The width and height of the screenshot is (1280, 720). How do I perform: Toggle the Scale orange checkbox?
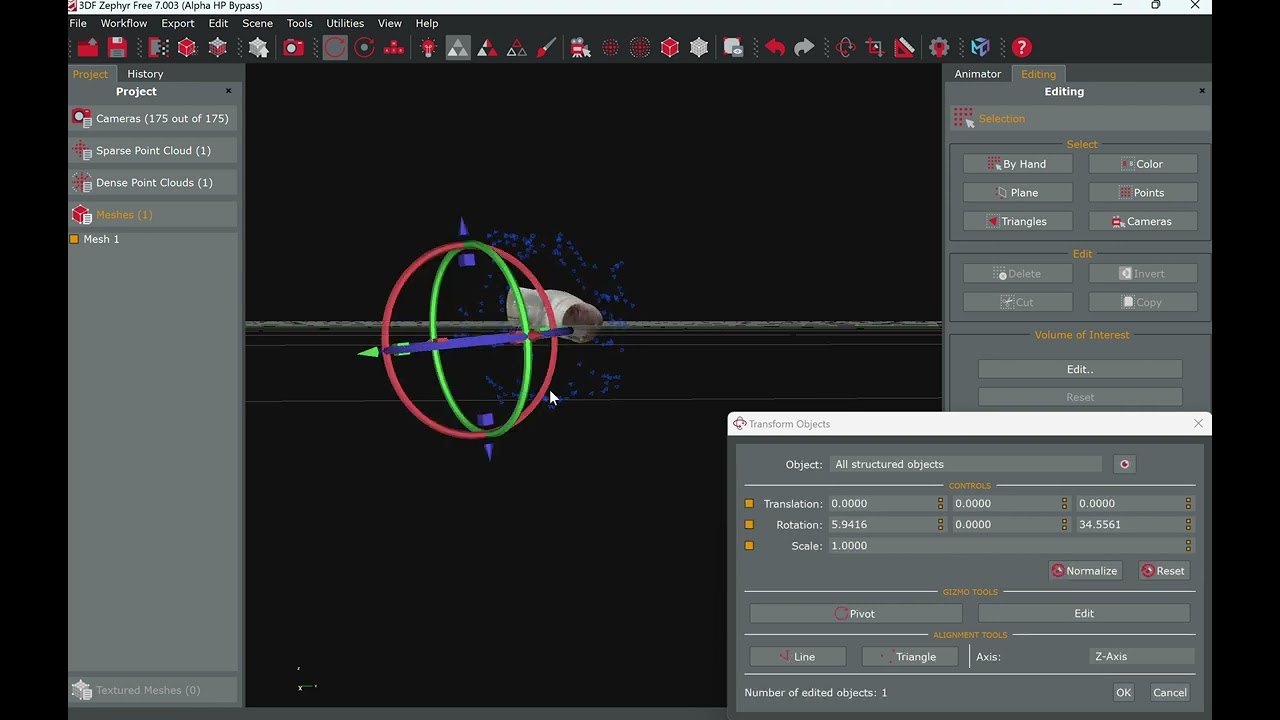point(749,546)
